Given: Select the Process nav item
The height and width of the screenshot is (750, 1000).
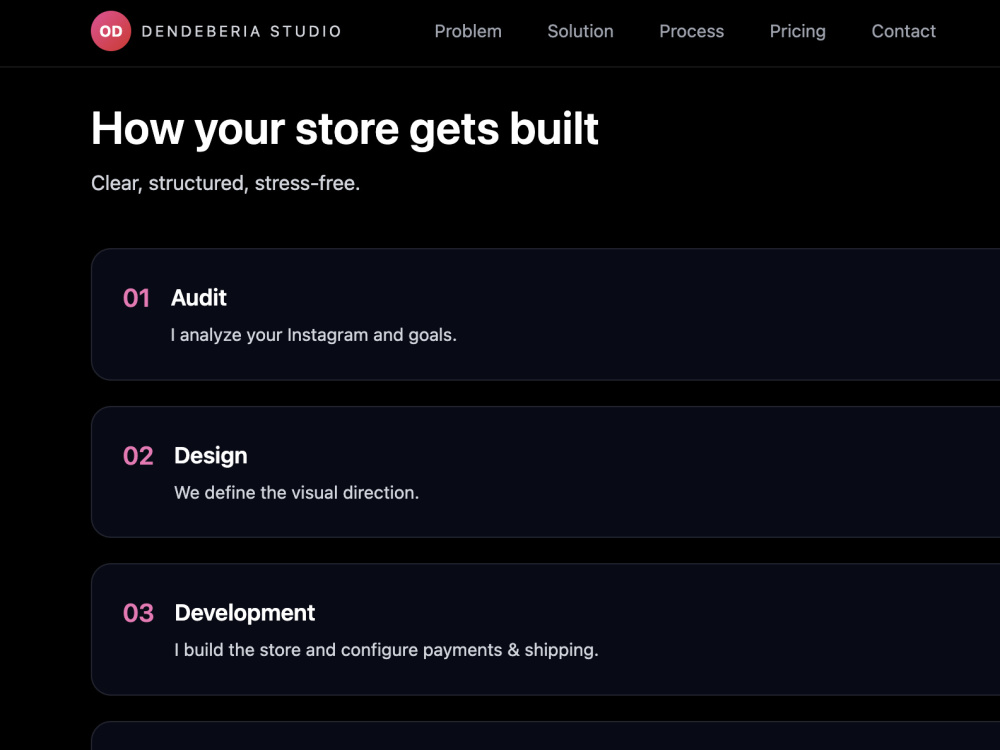Looking at the screenshot, I should 691,31.
